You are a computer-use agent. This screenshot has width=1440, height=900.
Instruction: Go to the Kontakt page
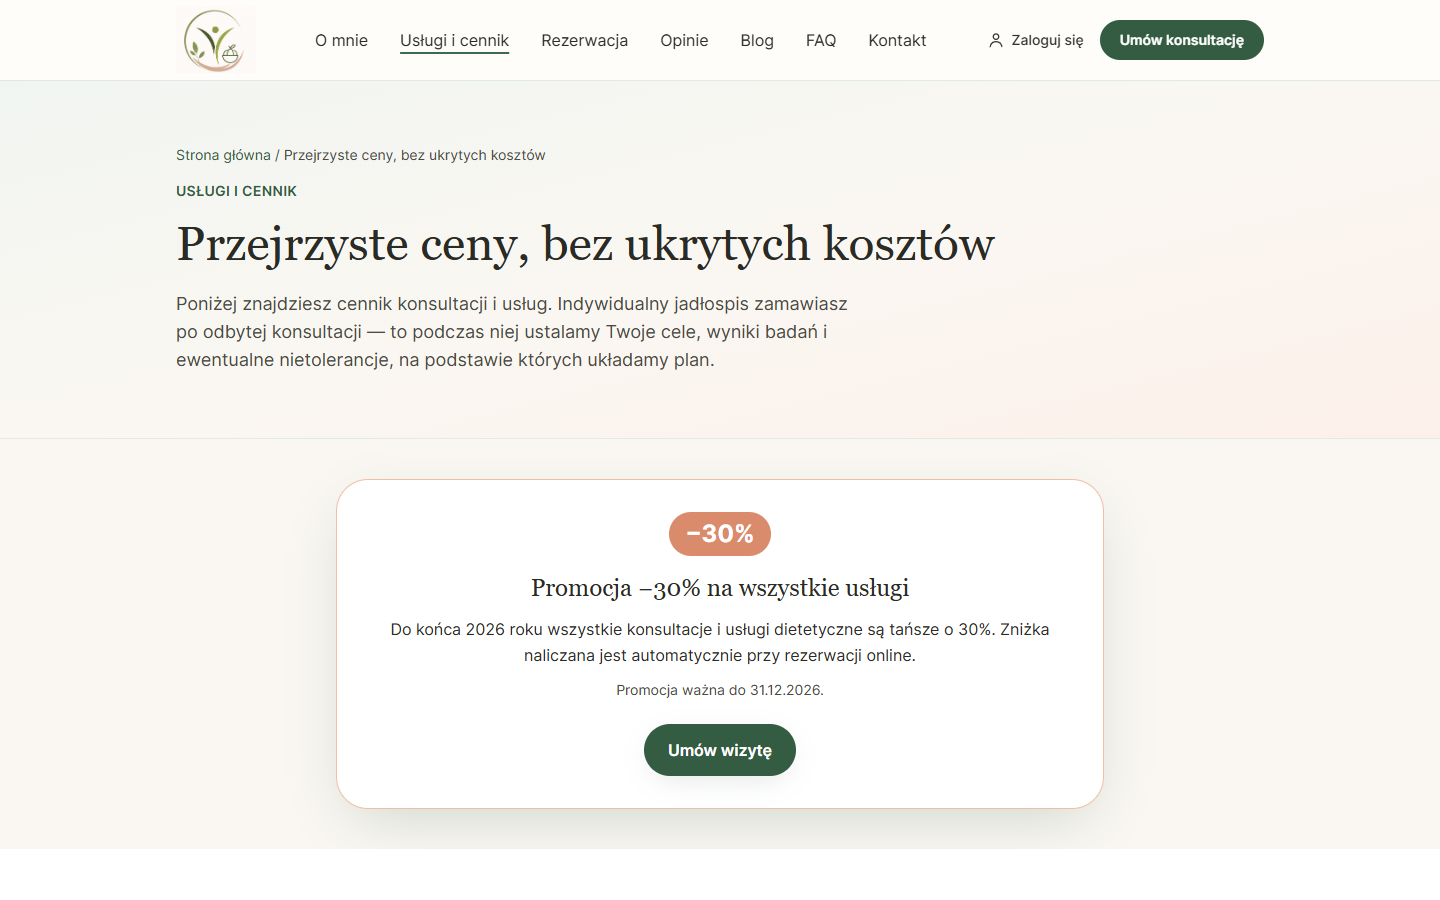[897, 40]
